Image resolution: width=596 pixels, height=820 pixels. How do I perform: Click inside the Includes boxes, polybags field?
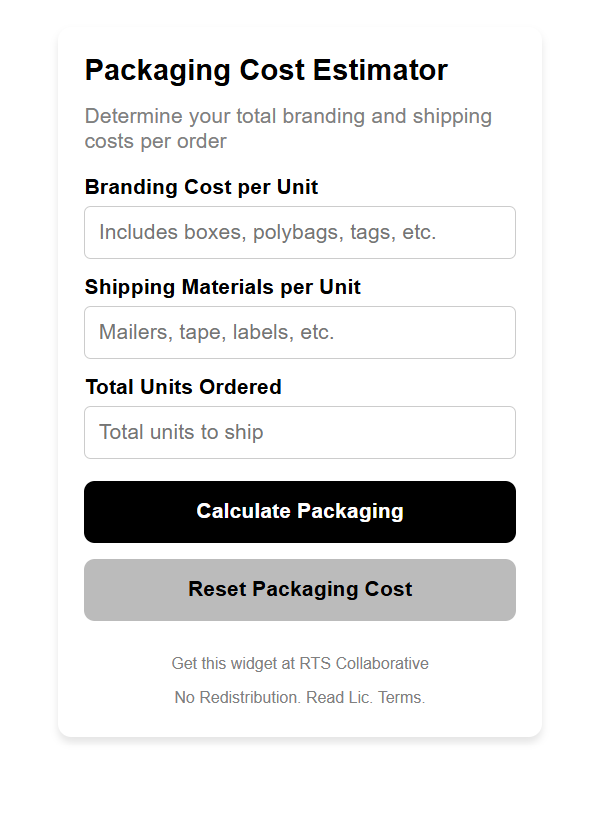[x=299, y=232]
